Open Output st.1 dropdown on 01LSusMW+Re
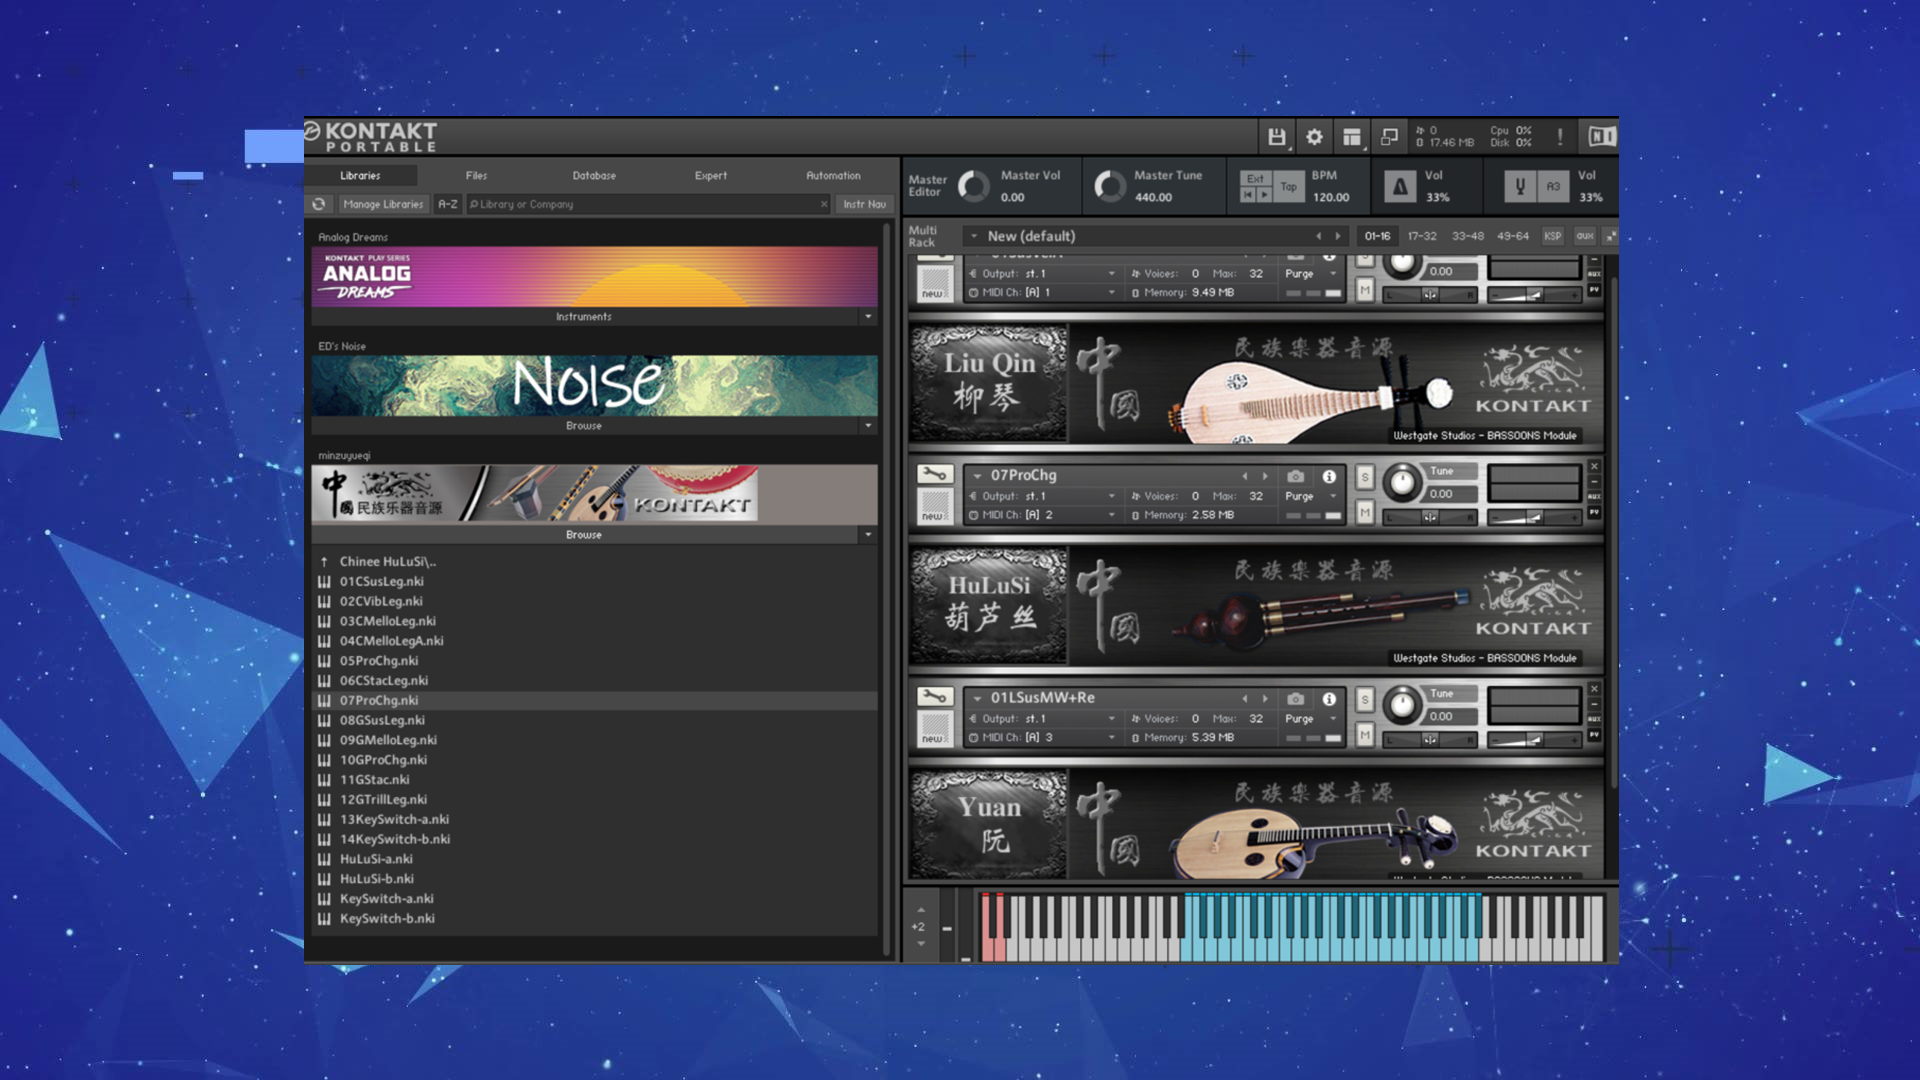The width and height of the screenshot is (1920, 1080). [1111, 718]
